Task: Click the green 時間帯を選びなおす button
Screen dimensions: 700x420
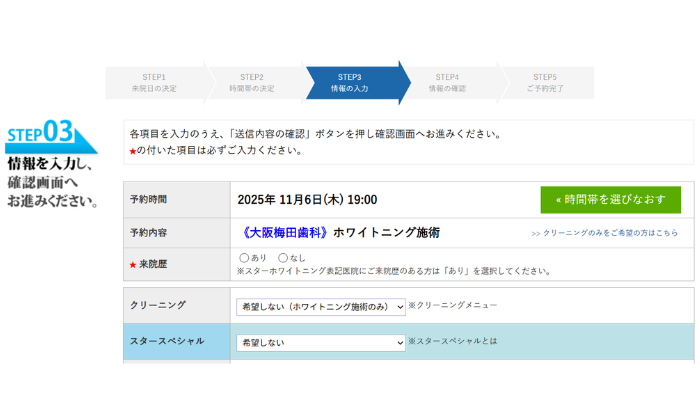Action: tap(610, 199)
